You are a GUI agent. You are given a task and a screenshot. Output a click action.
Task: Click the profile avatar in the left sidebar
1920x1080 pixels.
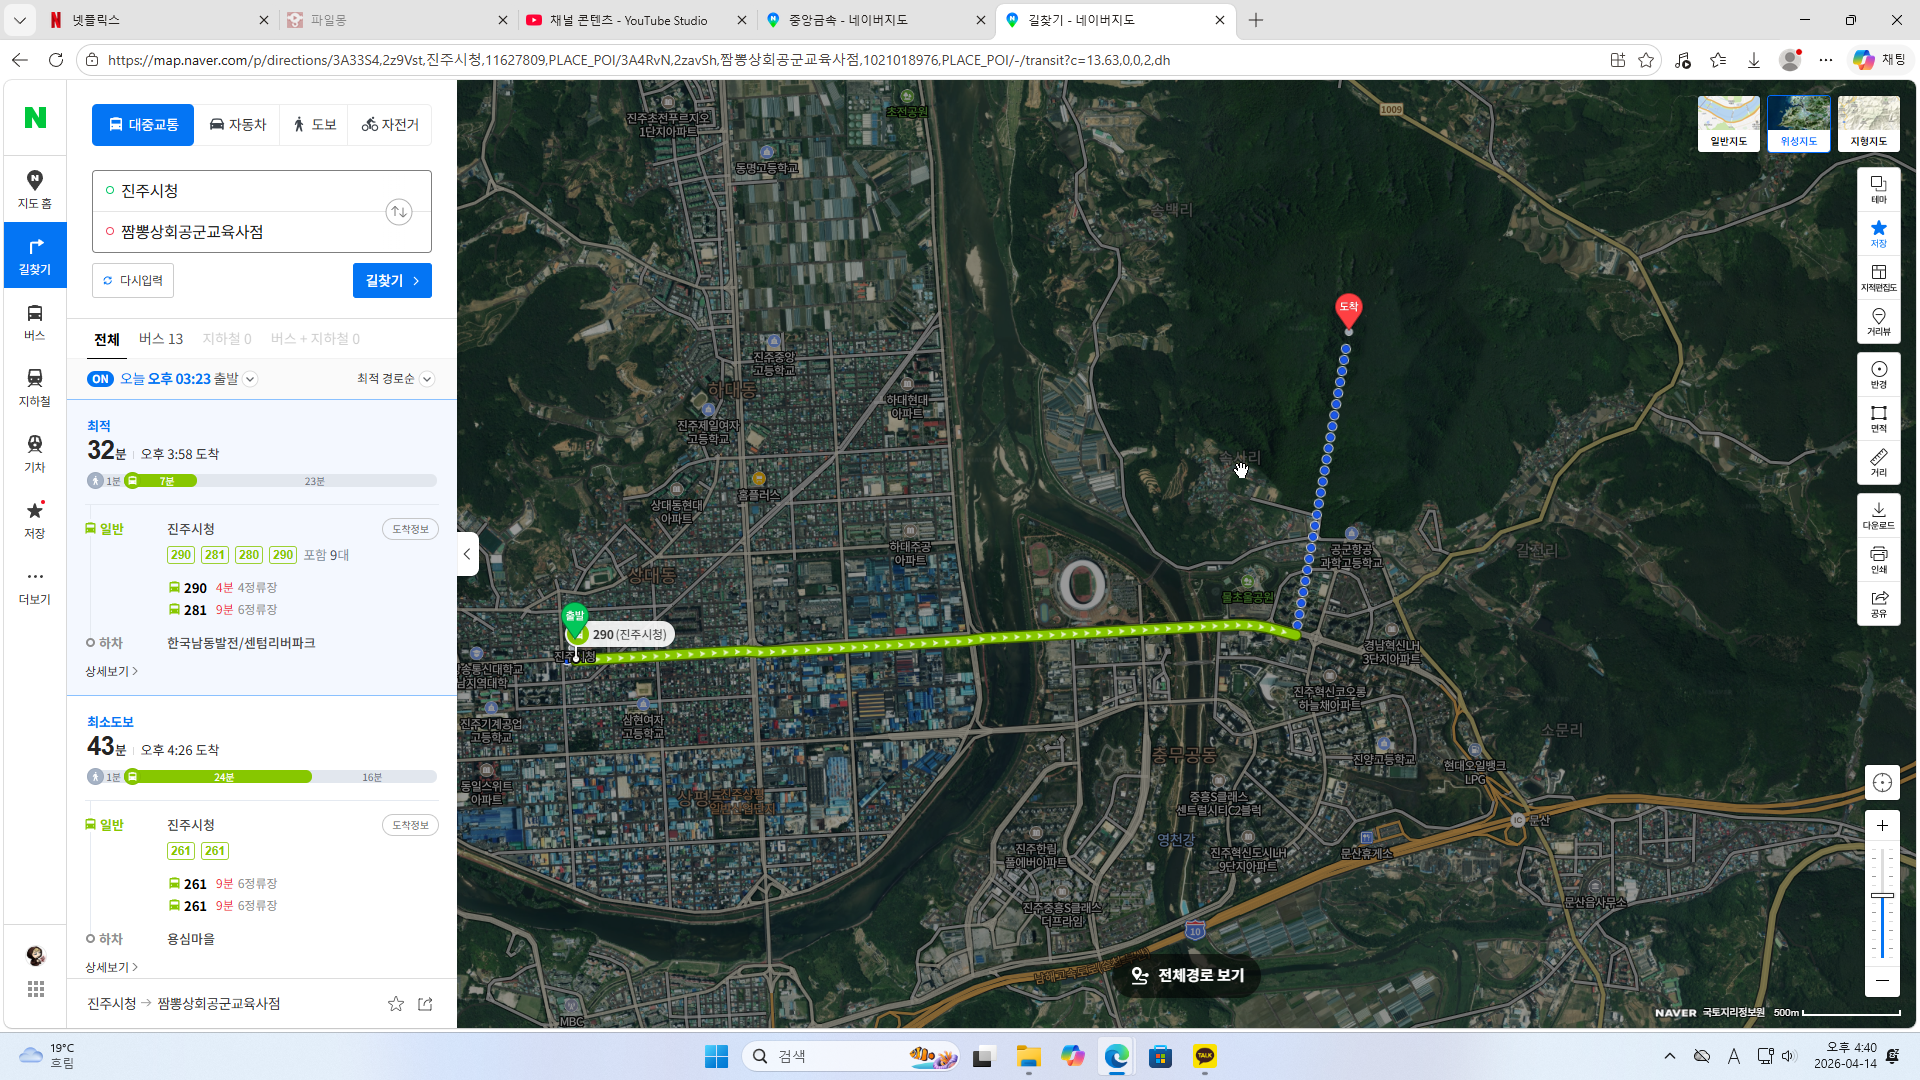pos(36,955)
